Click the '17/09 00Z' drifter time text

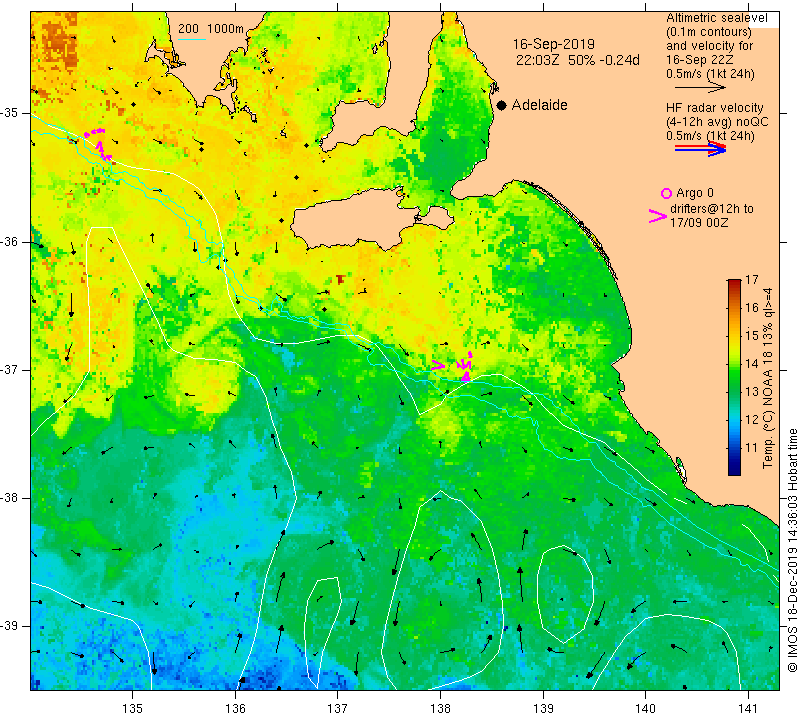(698, 223)
